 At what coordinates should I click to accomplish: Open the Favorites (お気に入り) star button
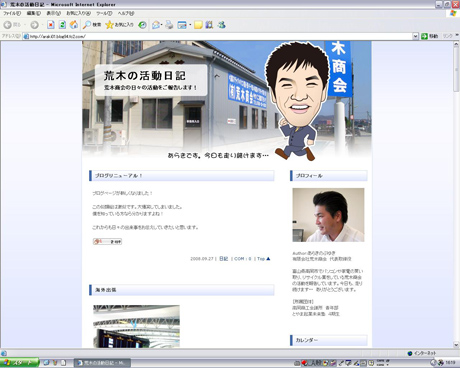pyautogui.click(x=119, y=25)
